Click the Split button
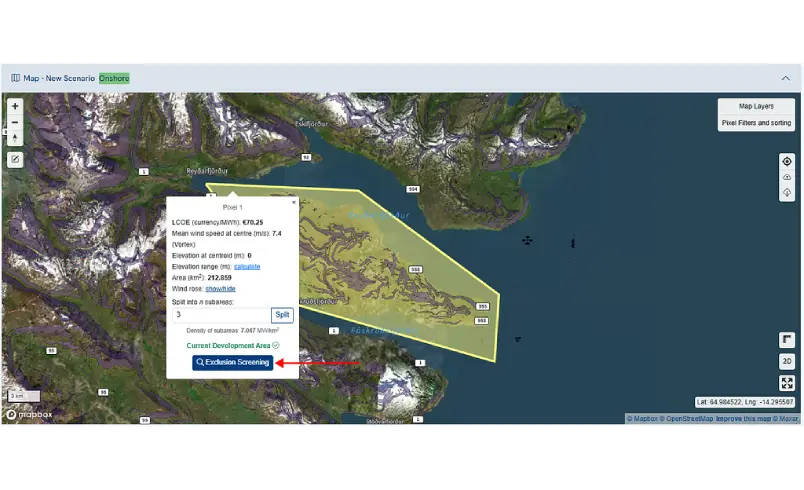This screenshot has width=804, height=490. pyautogui.click(x=282, y=315)
